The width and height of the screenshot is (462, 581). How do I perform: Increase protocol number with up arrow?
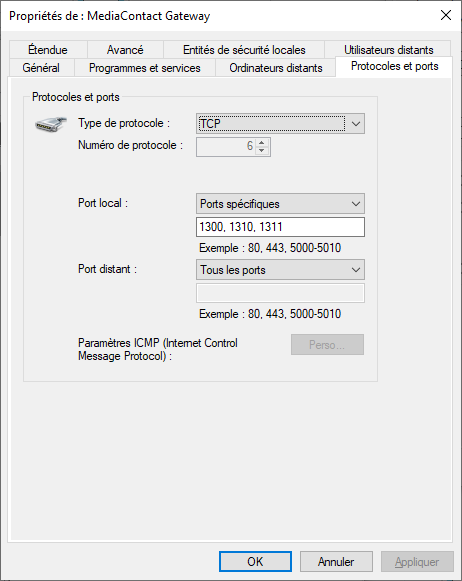pyautogui.click(x=262, y=143)
